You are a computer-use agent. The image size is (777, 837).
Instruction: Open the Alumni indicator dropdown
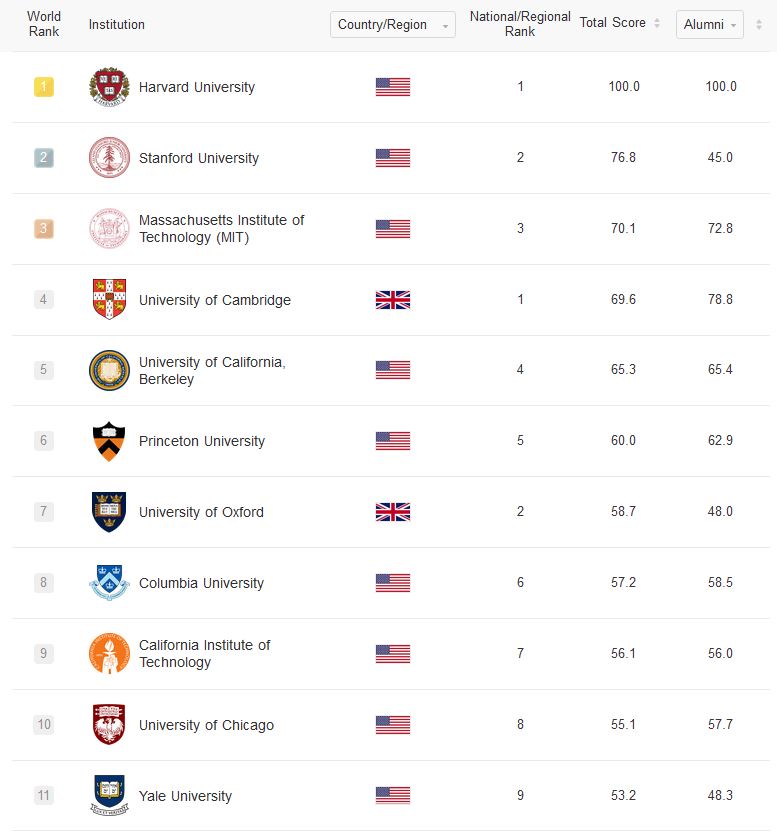tap(709, 25)
